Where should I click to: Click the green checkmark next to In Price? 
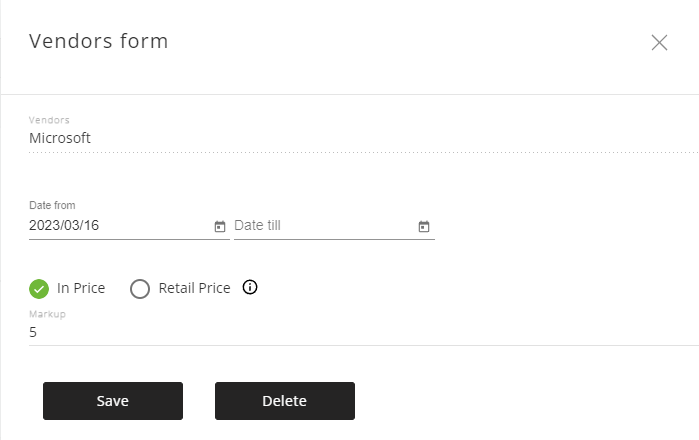pos(39,289)
